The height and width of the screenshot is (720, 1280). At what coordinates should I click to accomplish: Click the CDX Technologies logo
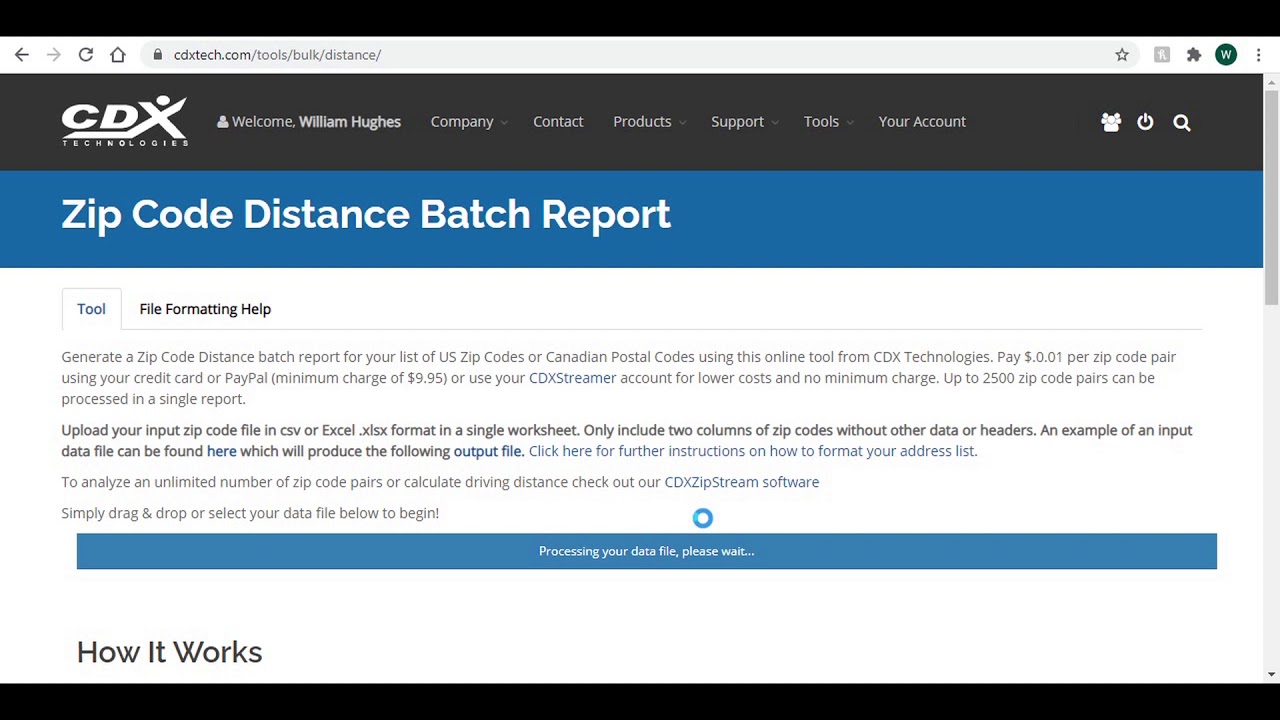point(125,121)
